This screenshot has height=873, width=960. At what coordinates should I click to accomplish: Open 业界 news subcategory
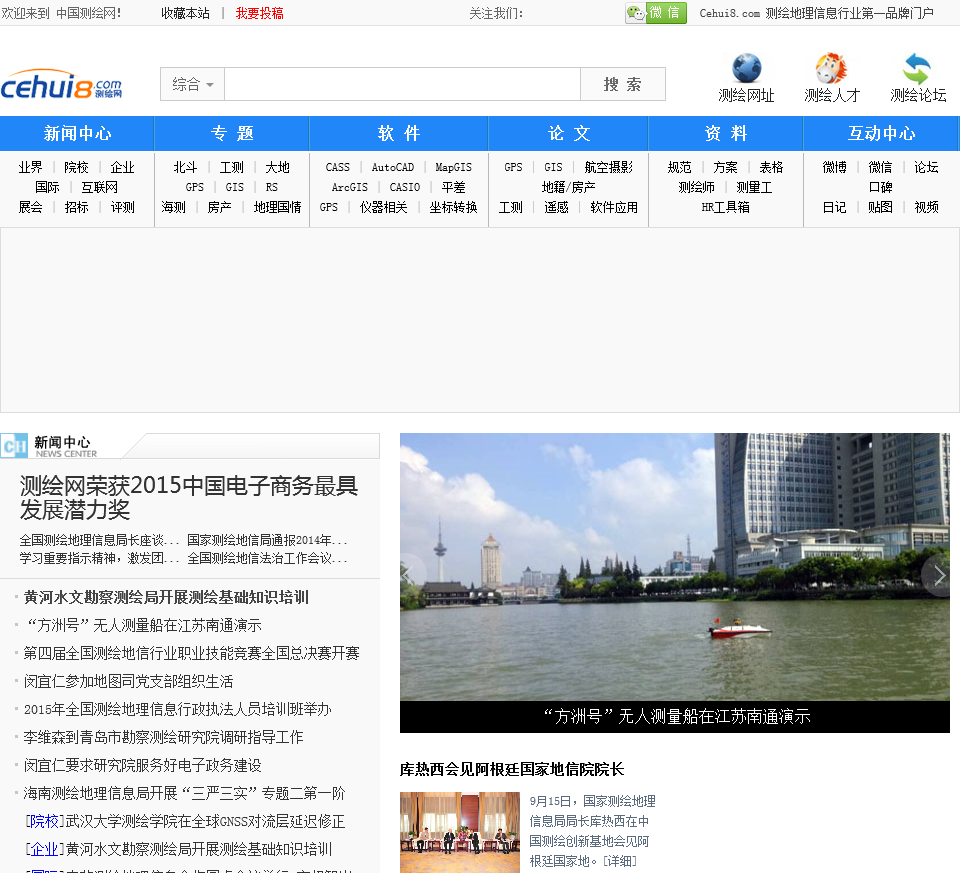31,167
